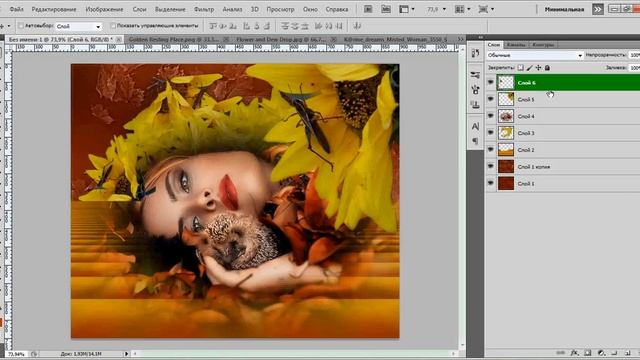Close the Без имени-1 document tab

point(118,39)
